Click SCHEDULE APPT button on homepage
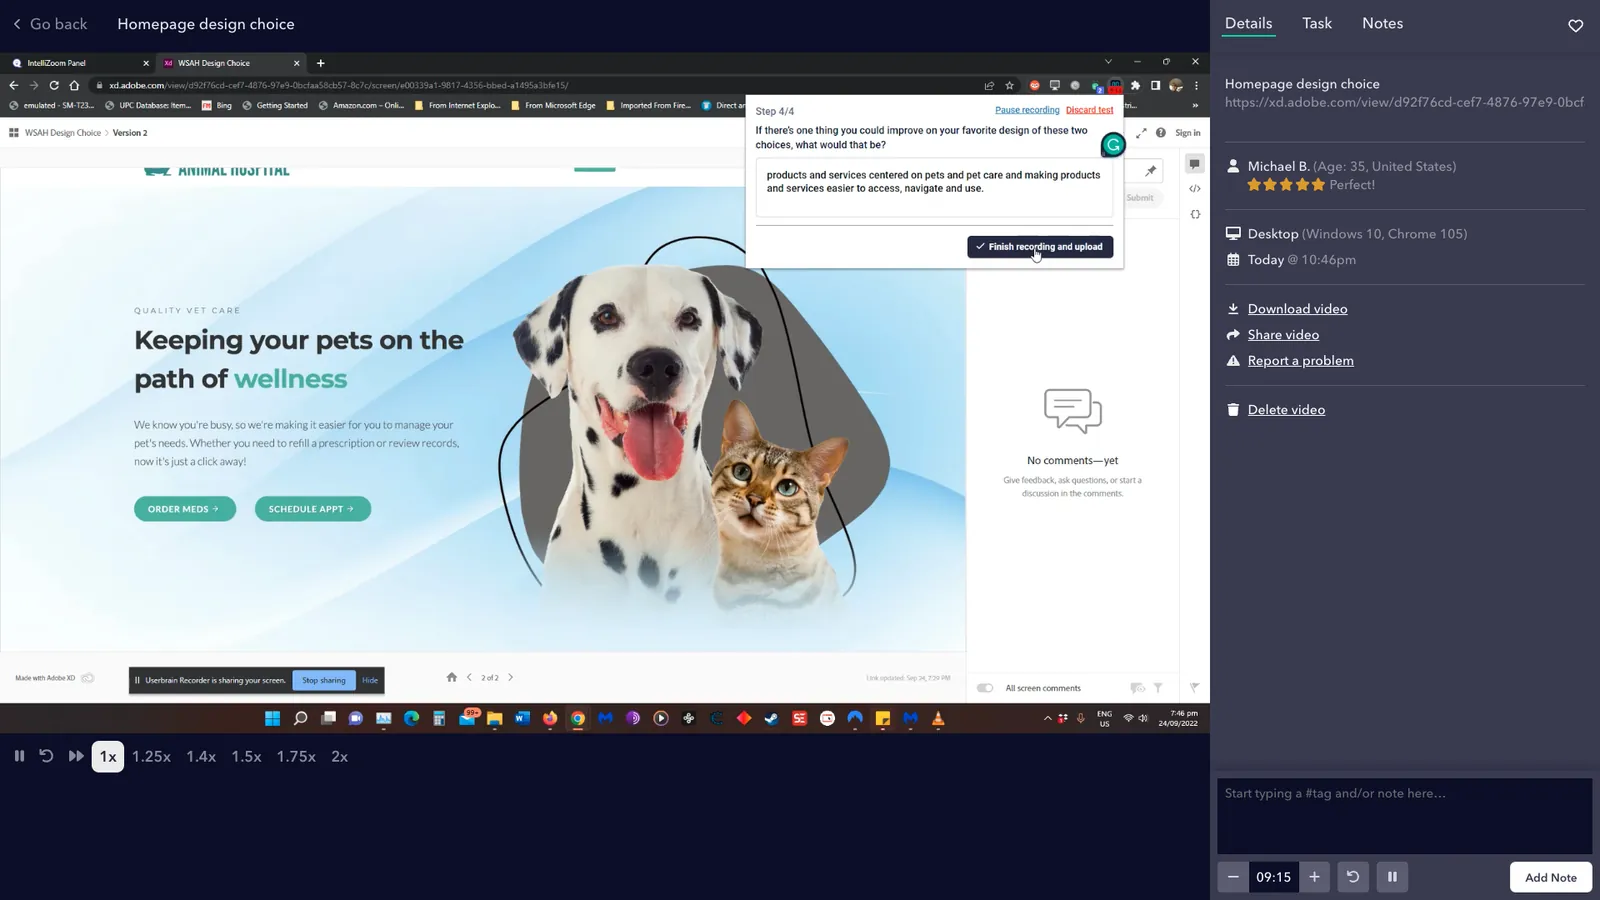This screenshot has width=1600, height=900. (312, 509)
